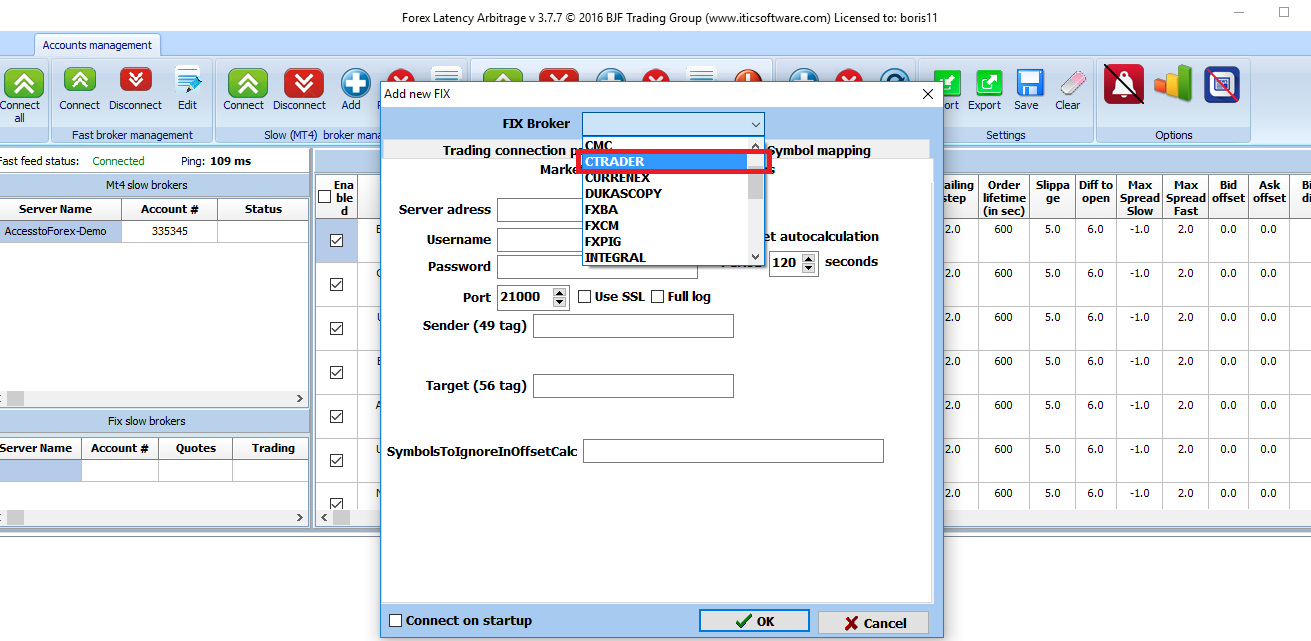Select CMC from the broker list
This screenshot has width=1311, height=641.
(665, 145)
